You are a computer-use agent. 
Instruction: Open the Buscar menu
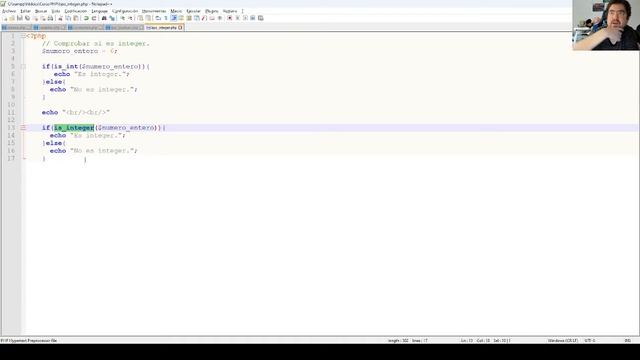pyautogui.click(x=41, y=11)
